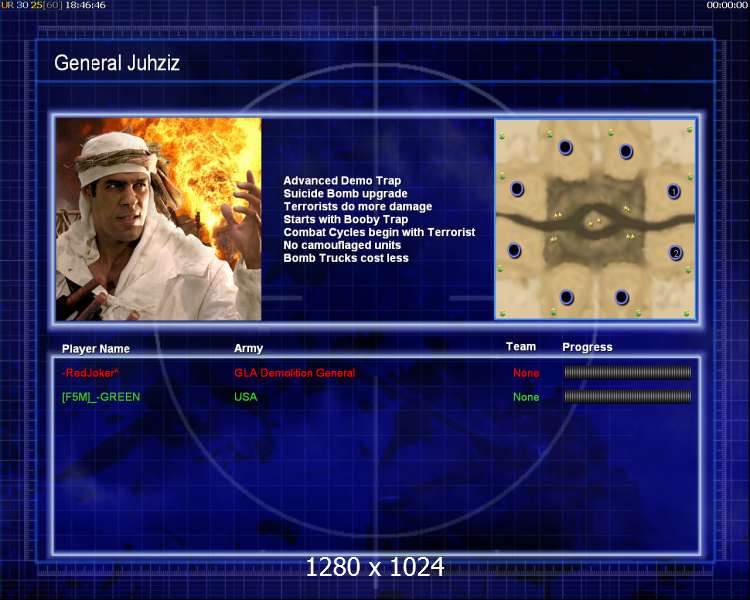Click GLA Demolition General army entry

295,373
